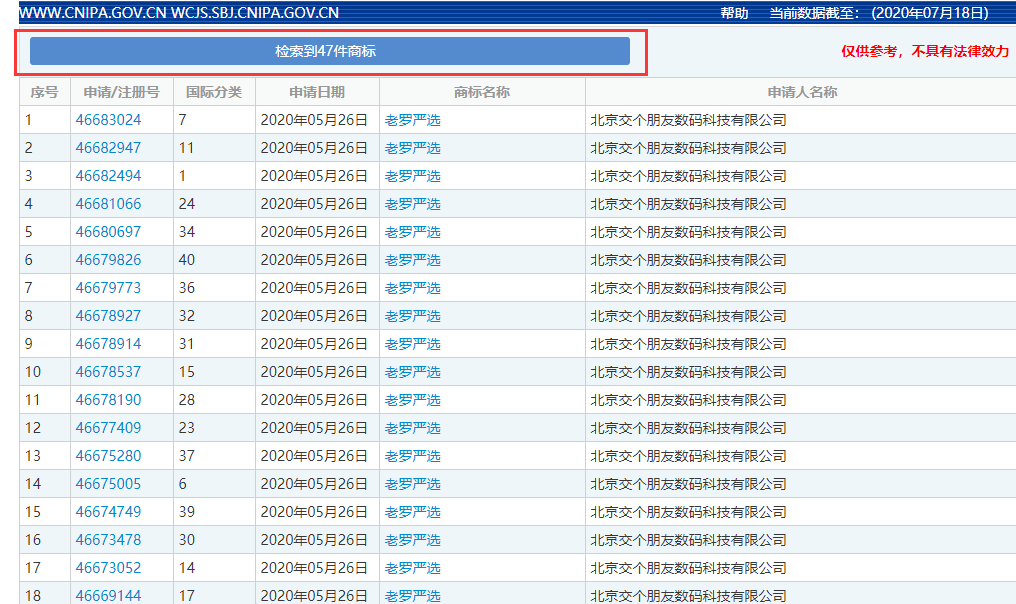Open 老罗严选 trademark in row 2
Image resolution: width=1016 pixels, height=604 pixels.
(413, 148)
